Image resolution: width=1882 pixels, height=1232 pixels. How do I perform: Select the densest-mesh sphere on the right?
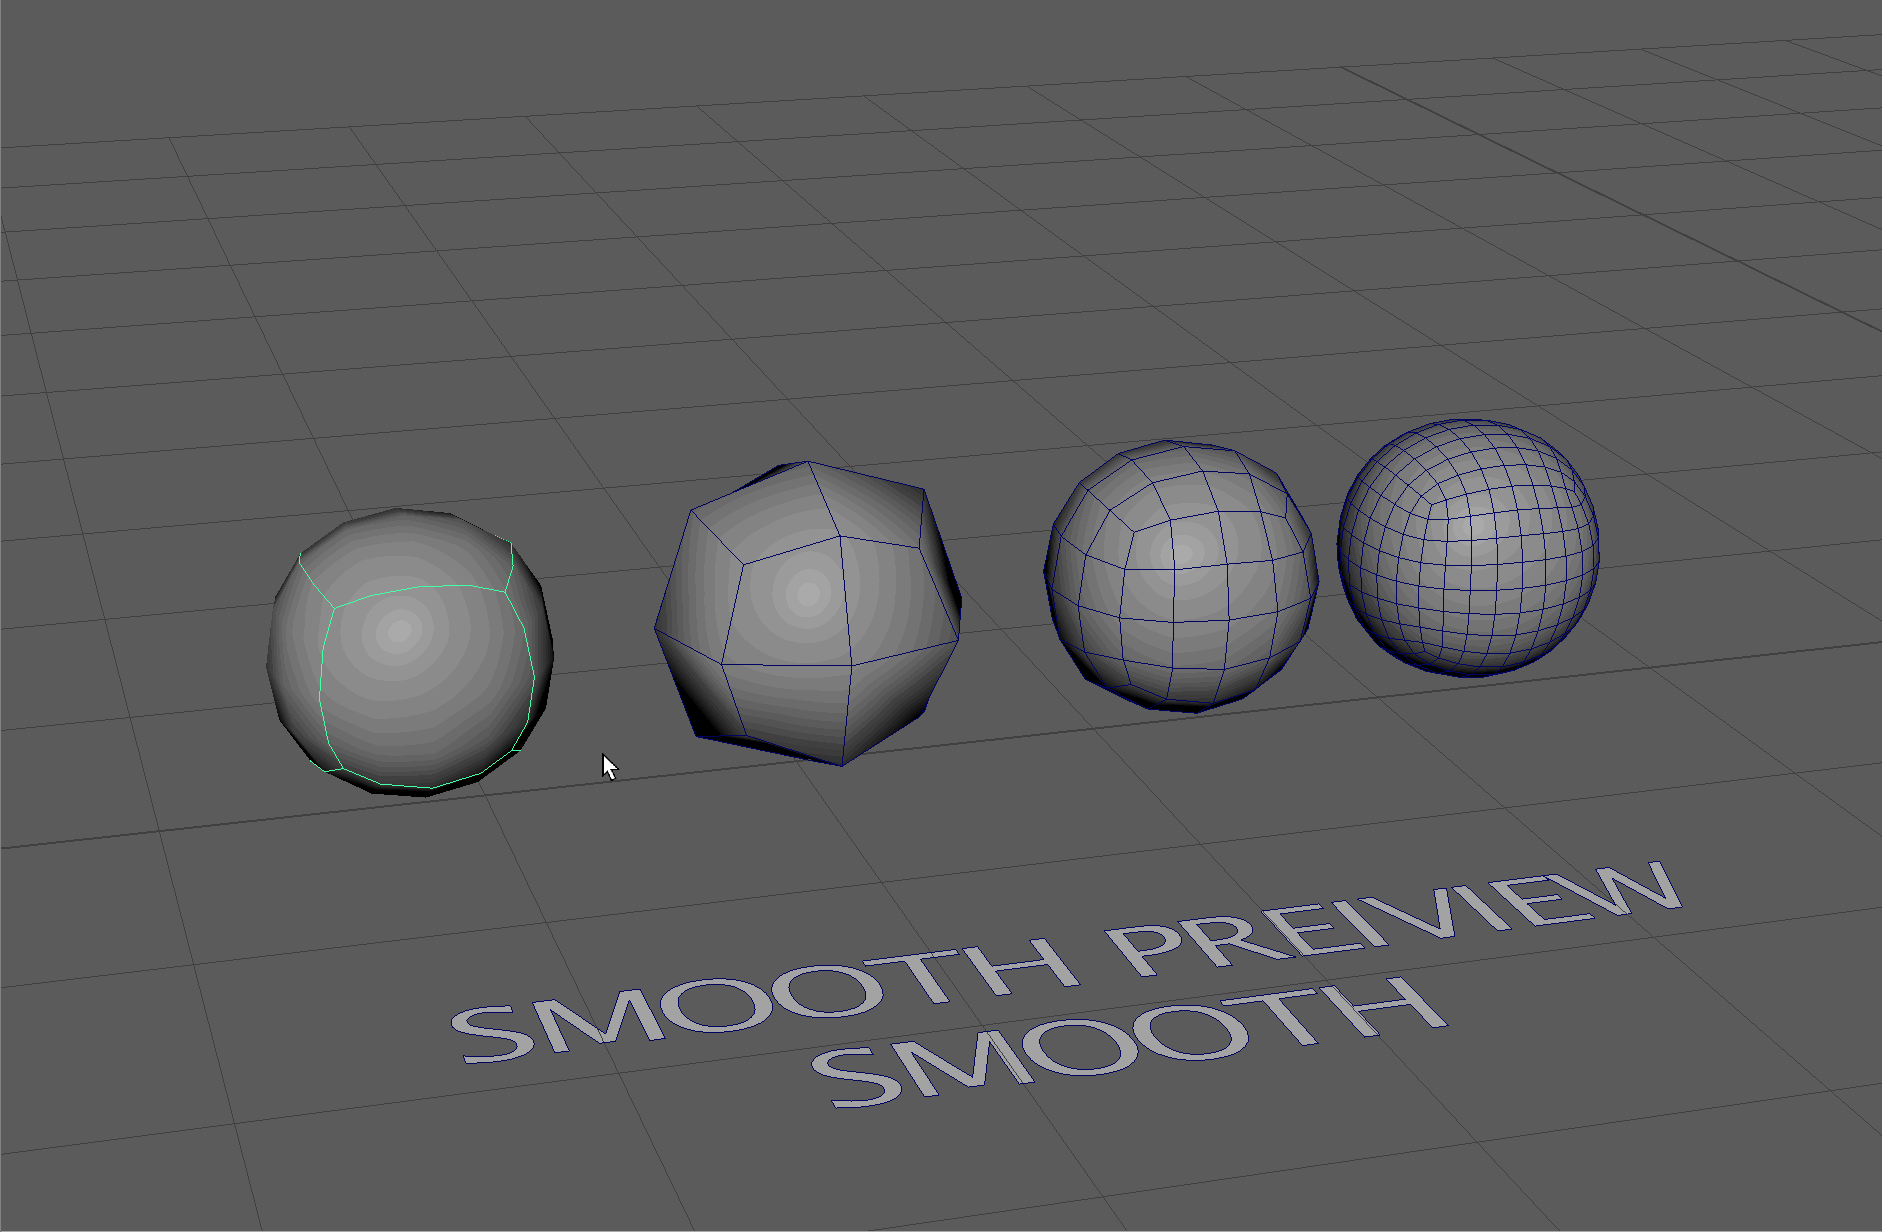[1468, 547]
